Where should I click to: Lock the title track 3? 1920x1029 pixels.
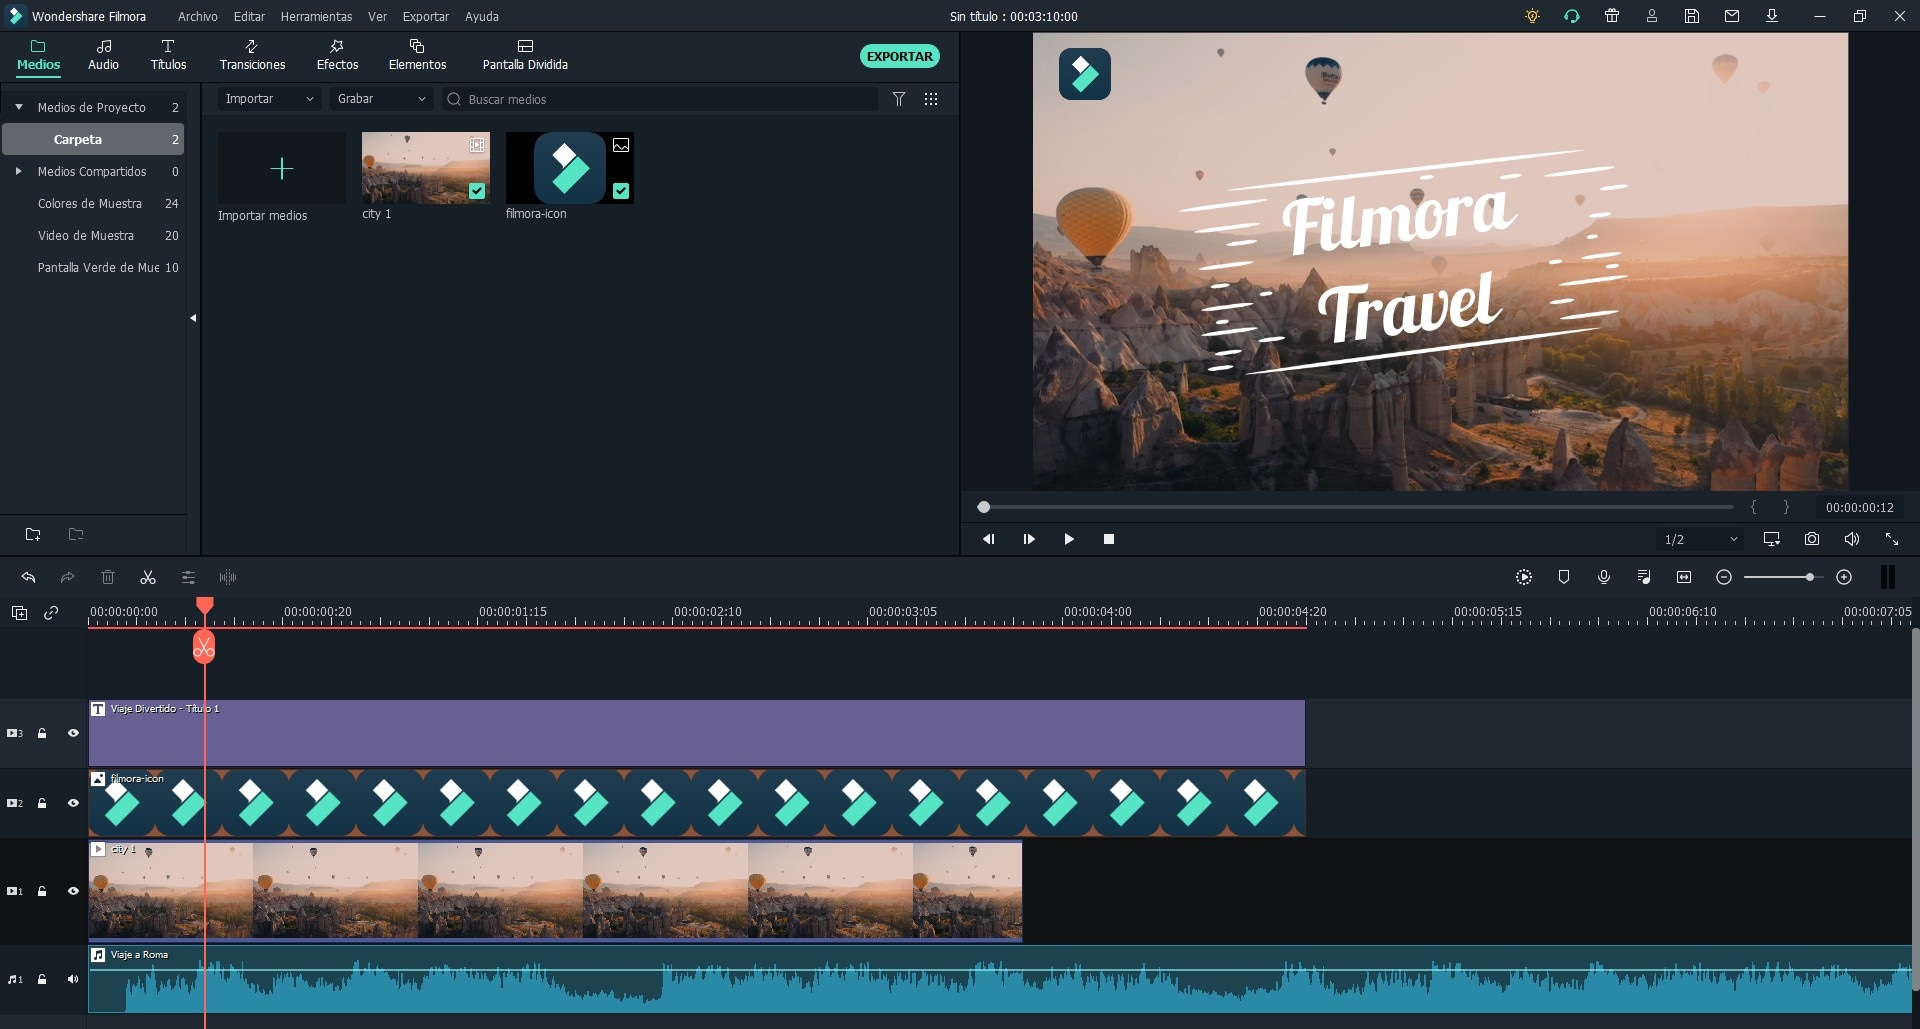pyautogui.click(x=42, y=733)
